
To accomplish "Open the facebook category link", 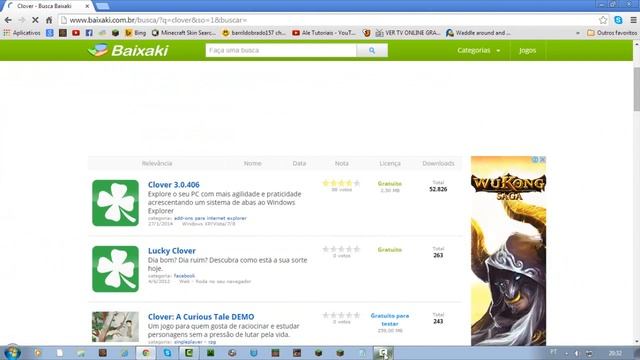I will (x=184, y=276).
